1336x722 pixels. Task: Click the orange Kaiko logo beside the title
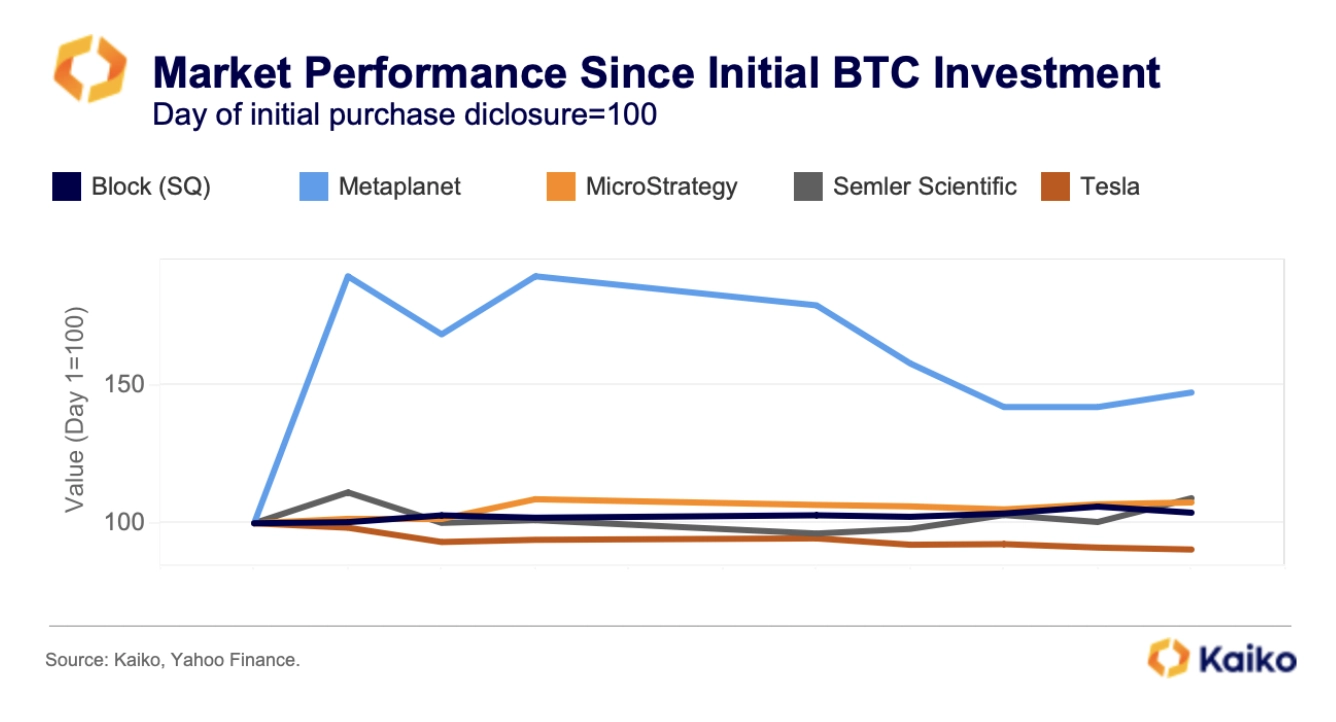click(x=90, y=69)
